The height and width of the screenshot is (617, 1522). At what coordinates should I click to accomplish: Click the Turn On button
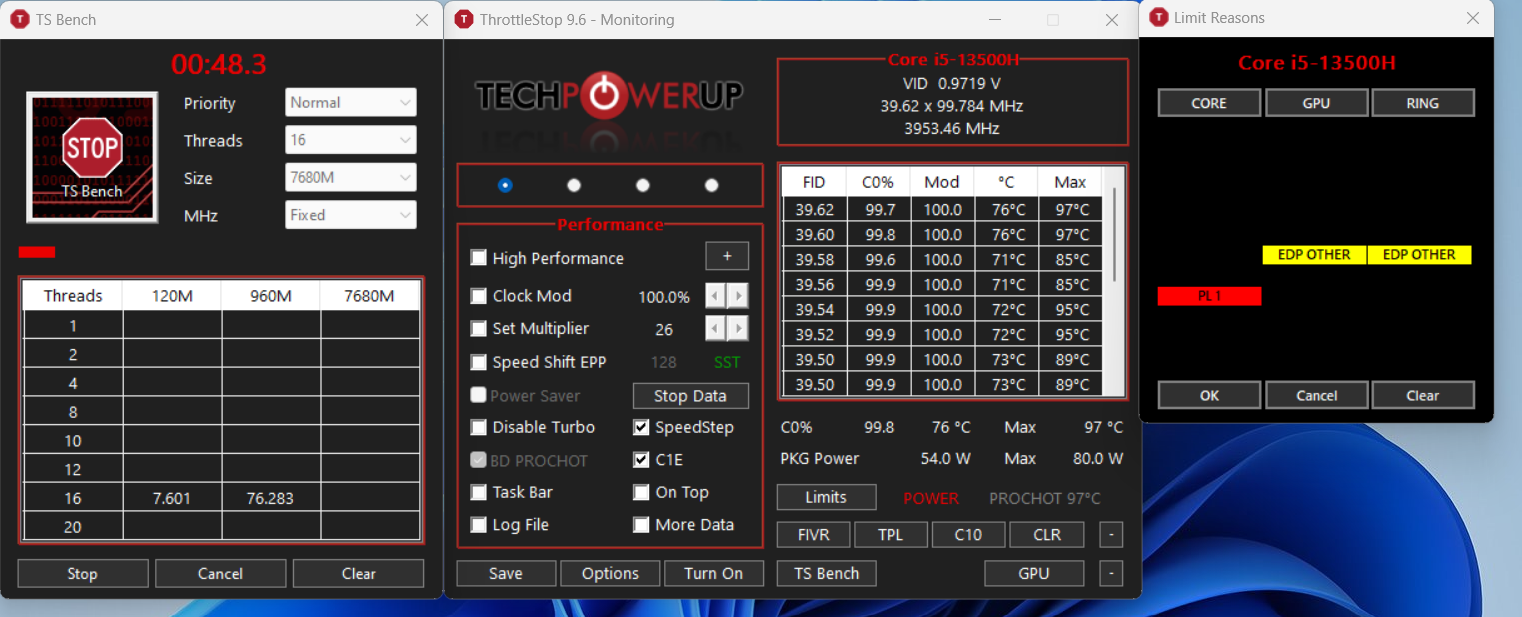click(x=714, y=573)
